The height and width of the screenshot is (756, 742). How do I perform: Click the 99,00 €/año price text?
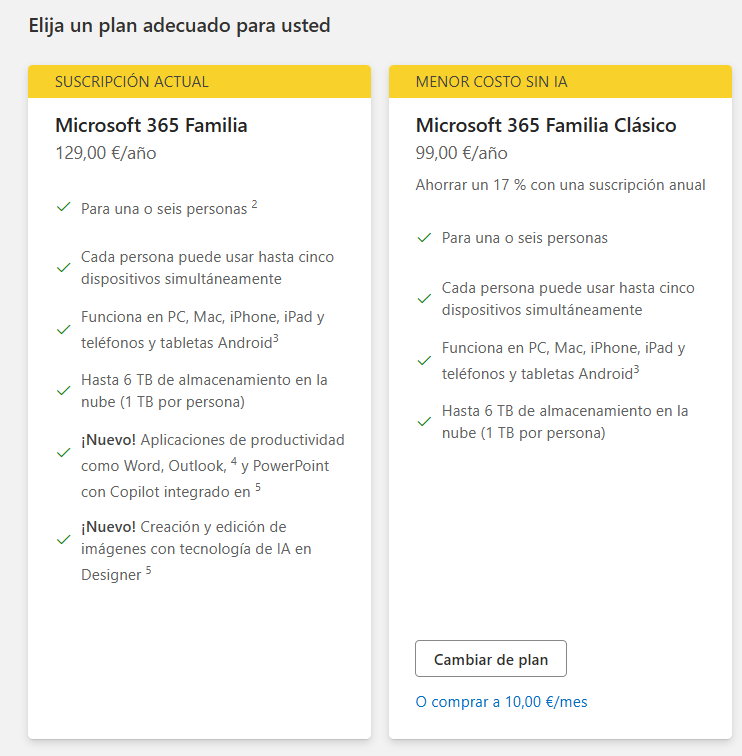coord(462,154)
